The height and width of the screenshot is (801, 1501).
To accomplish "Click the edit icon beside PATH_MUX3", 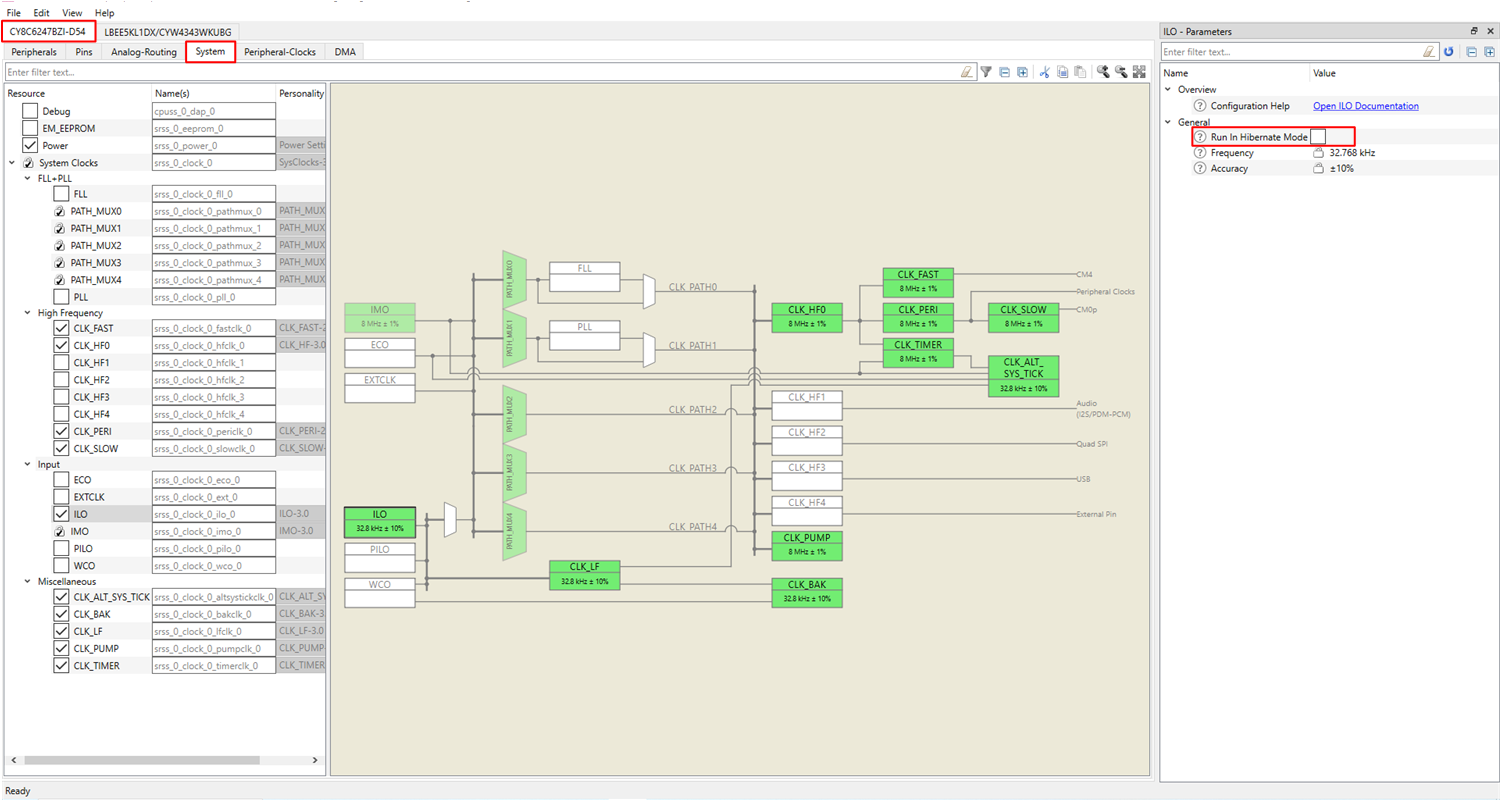I will click(x=60, y=263).
